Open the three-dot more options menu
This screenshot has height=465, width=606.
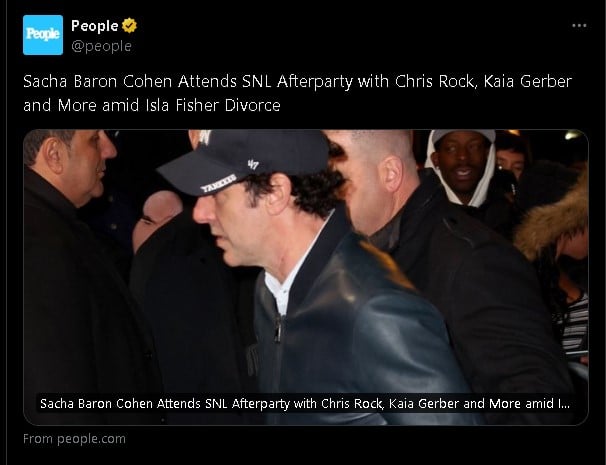[x=579, y=26]
